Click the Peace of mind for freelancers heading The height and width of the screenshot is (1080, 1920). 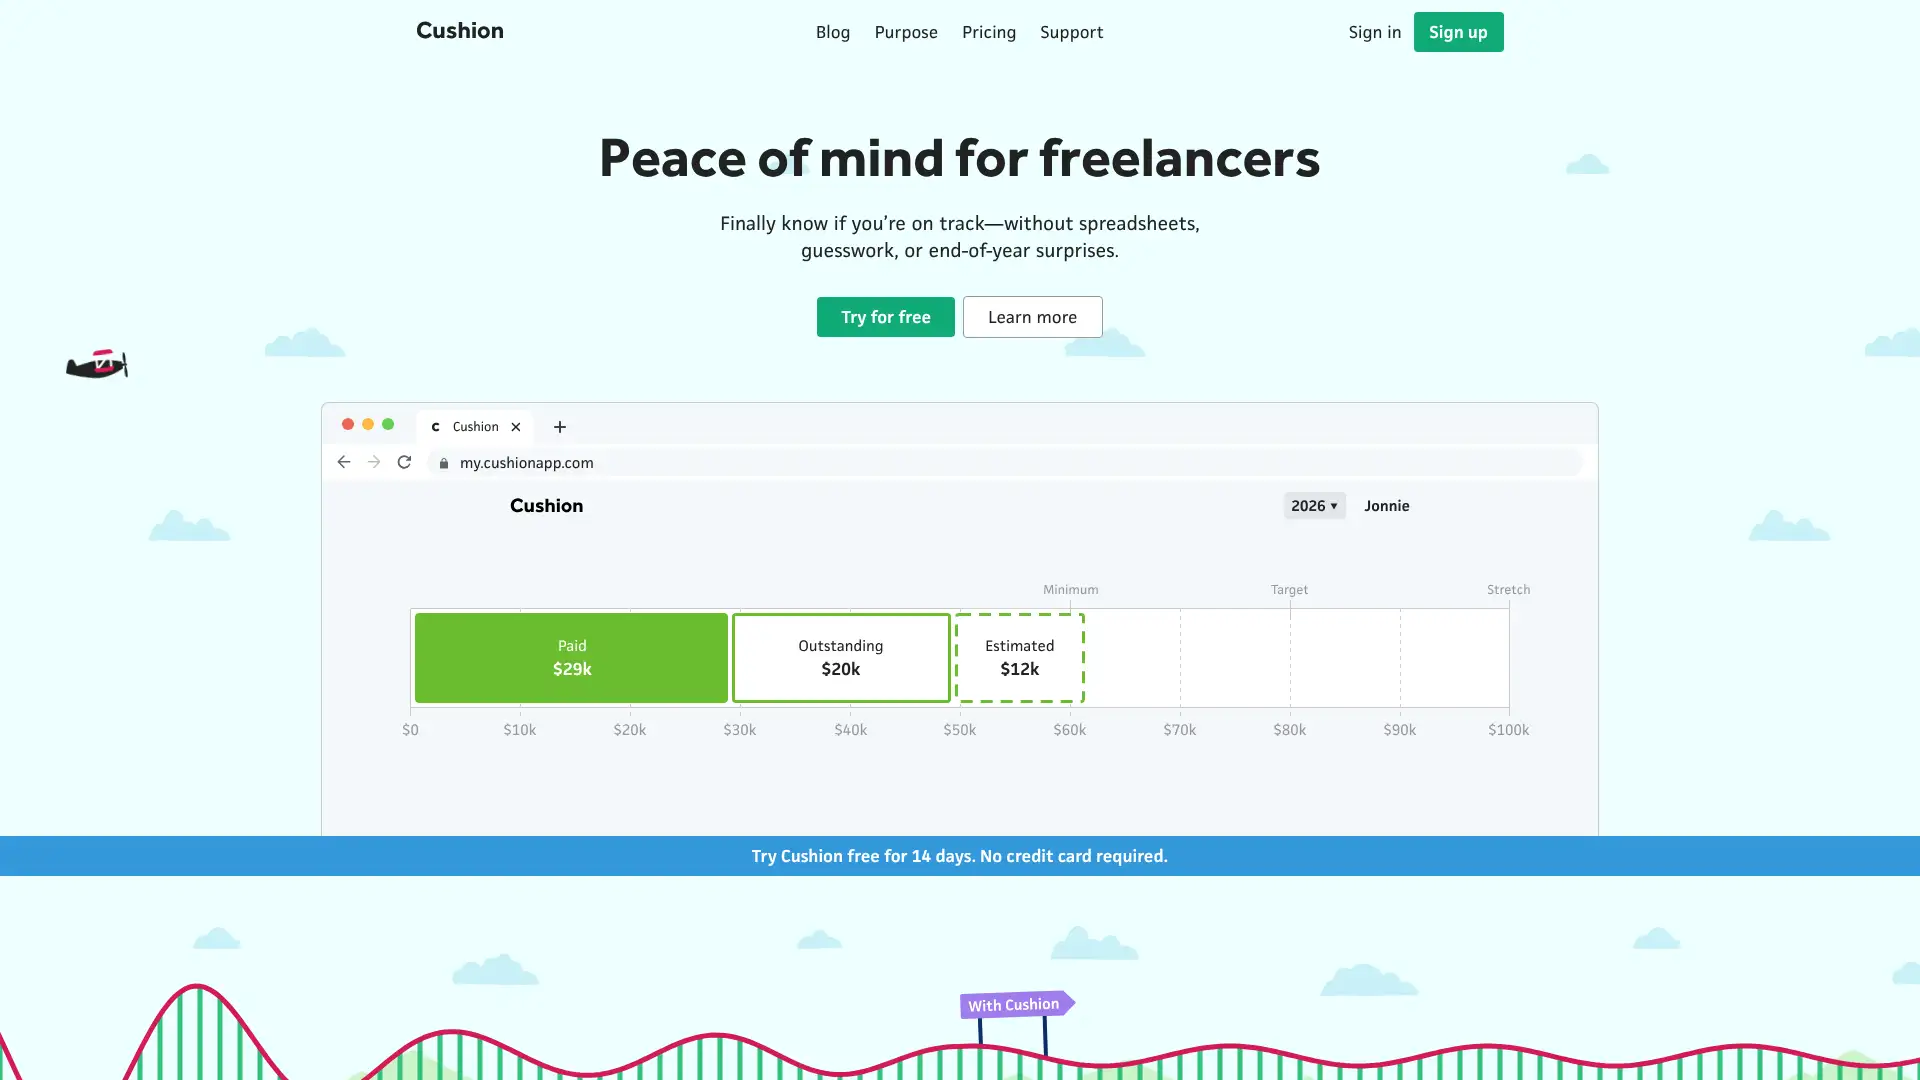click(x=960, y=158)
